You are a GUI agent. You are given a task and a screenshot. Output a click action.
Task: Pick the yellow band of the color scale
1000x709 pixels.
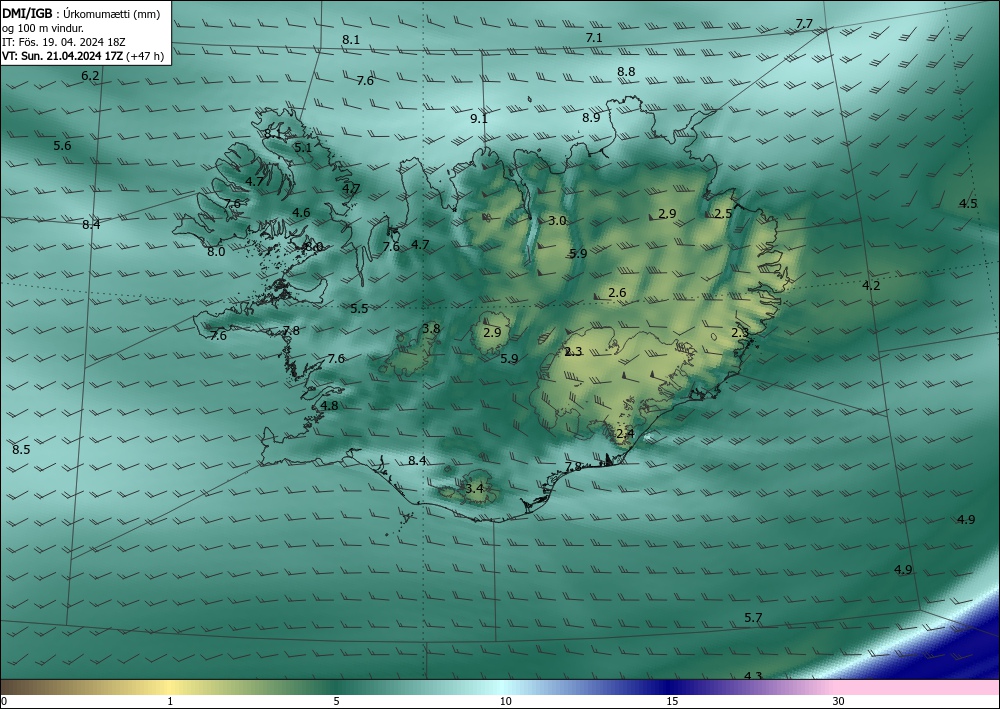click(167, 687)
